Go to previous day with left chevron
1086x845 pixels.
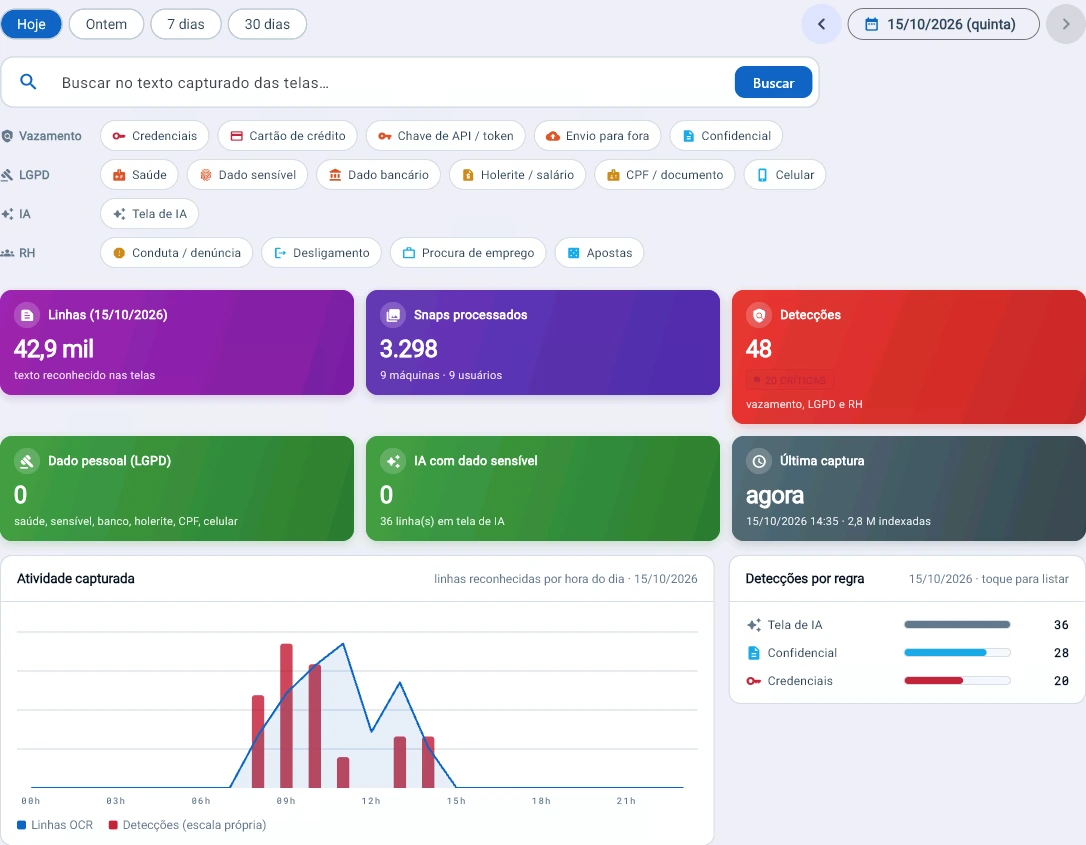[821, 24]
